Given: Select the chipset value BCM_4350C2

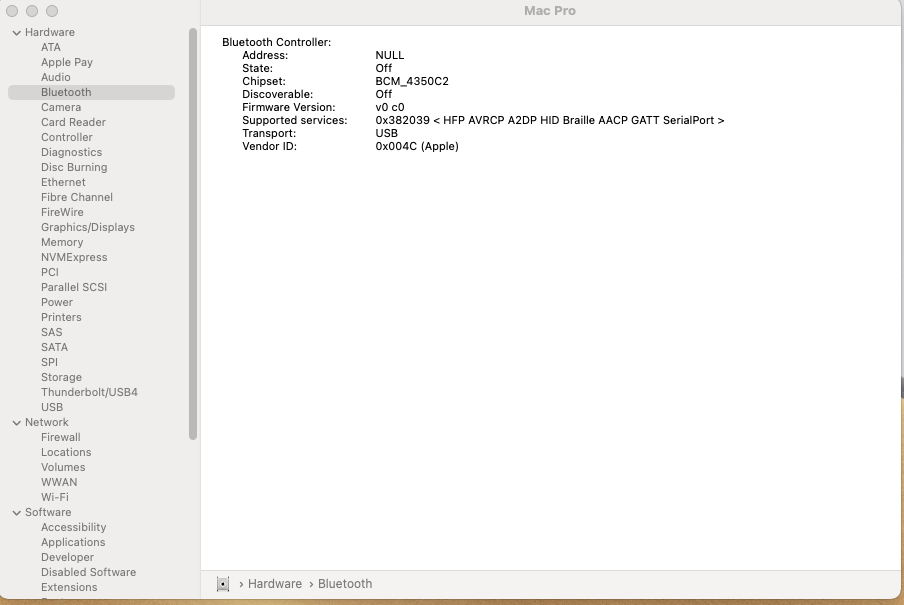Looking at the screenshot, I should (412, 81).
